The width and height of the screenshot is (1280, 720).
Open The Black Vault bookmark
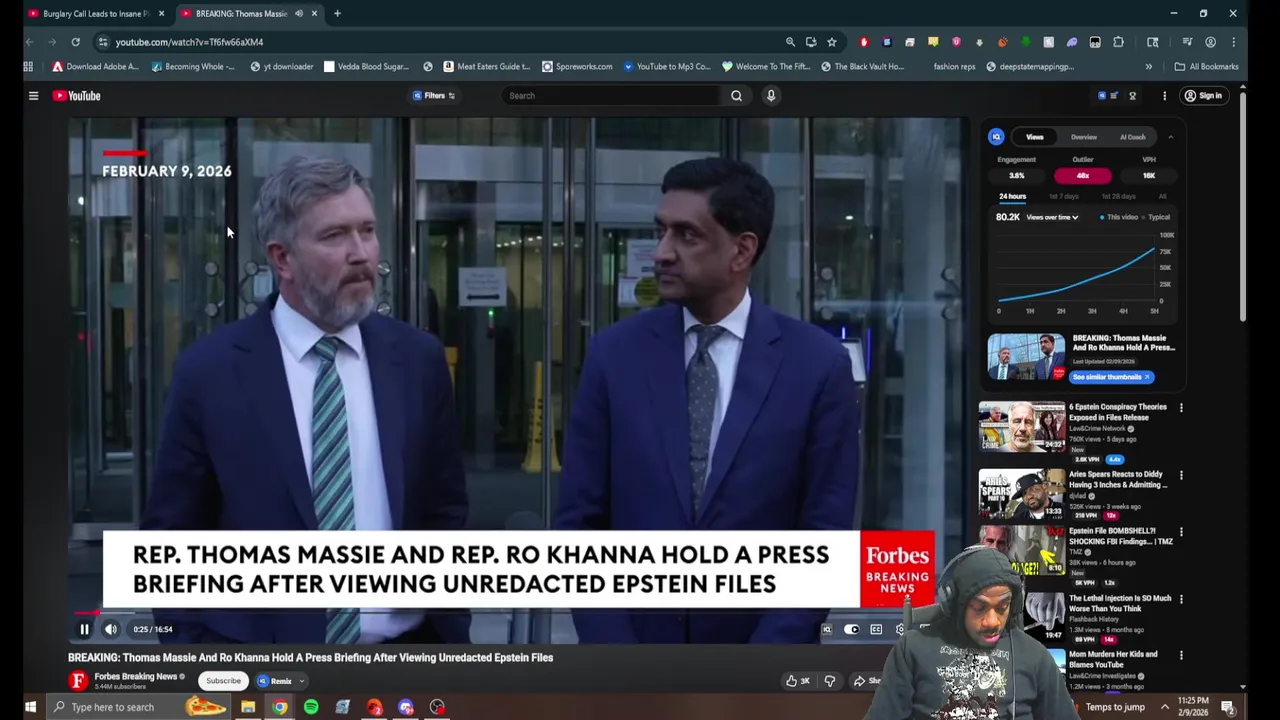click(862, 67)
